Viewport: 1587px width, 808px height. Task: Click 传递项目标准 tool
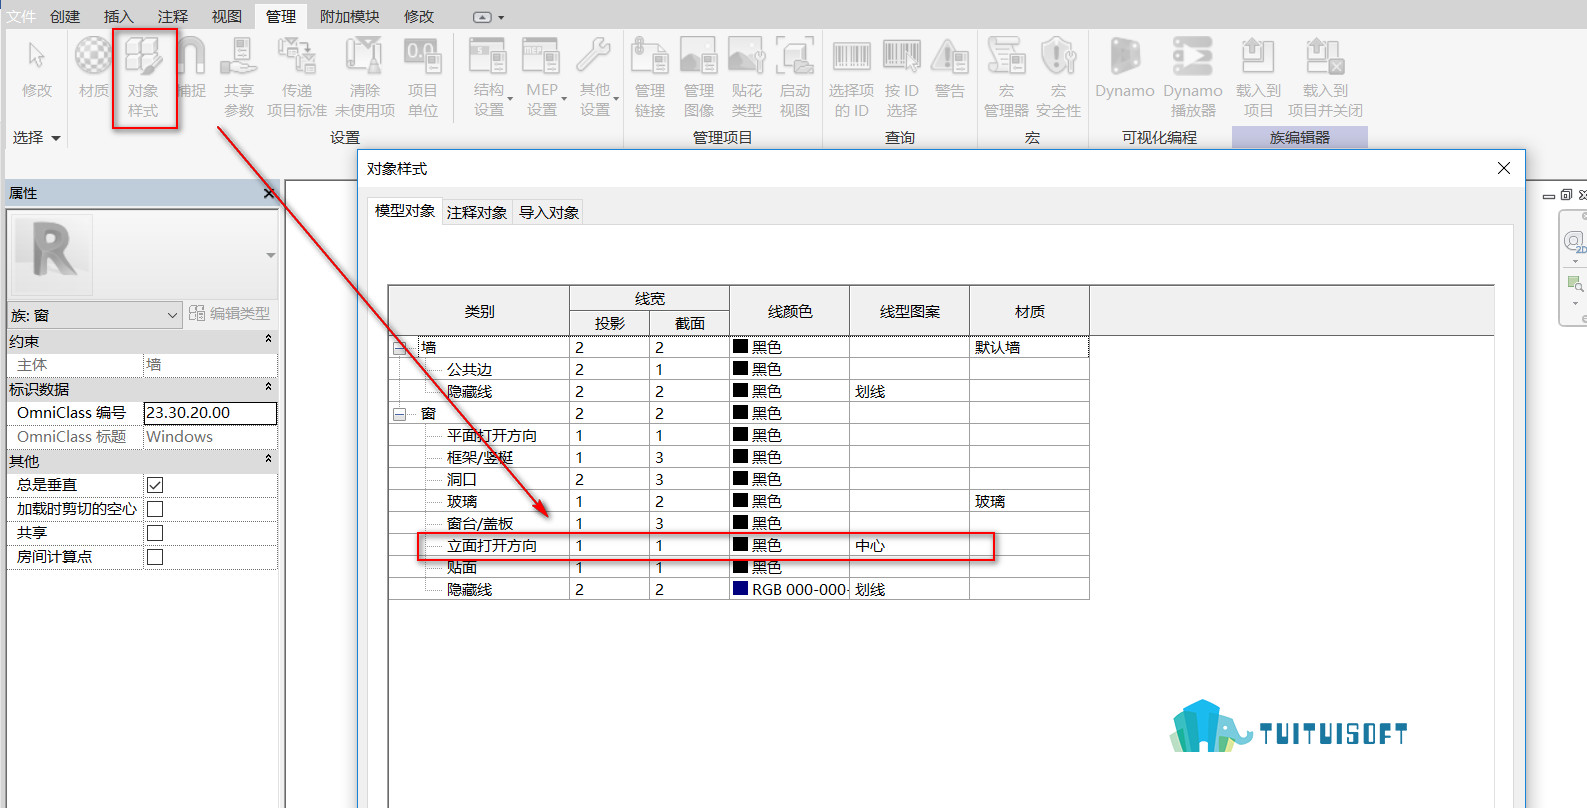click(x=297, y=78)
